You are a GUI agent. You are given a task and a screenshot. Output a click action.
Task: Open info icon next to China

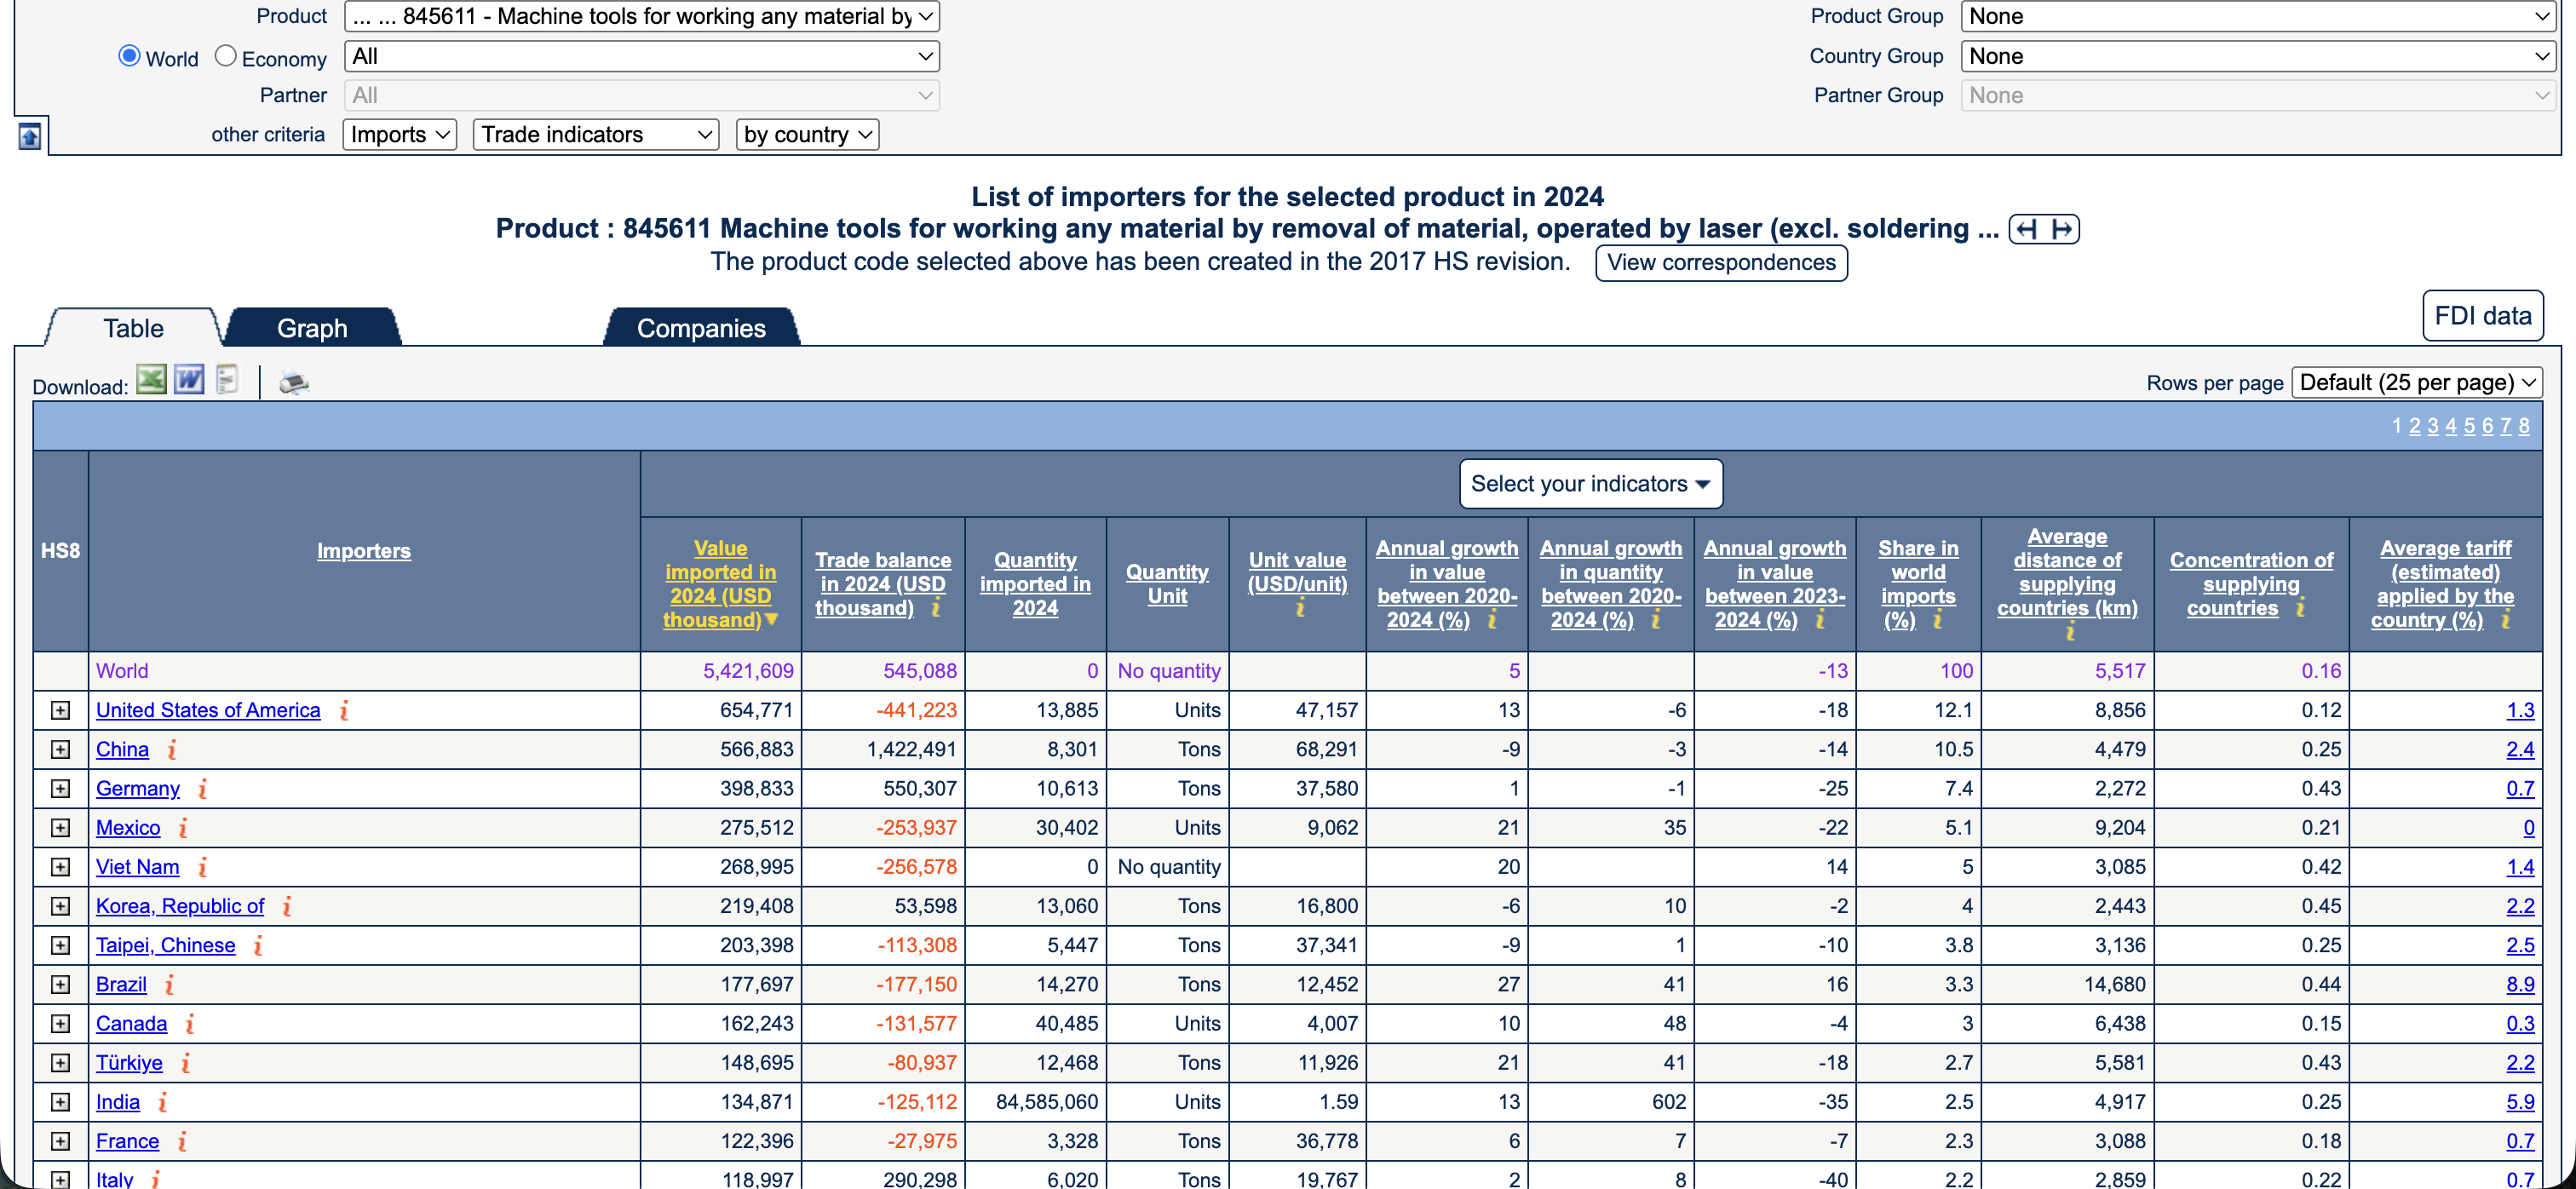pyautogui.click(x=172, y=749)
